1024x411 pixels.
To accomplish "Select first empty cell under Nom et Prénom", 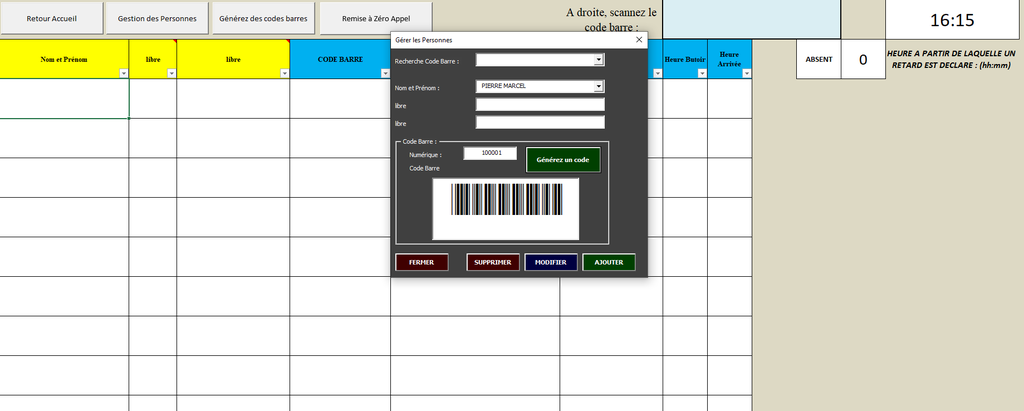I will pos(64,99).
